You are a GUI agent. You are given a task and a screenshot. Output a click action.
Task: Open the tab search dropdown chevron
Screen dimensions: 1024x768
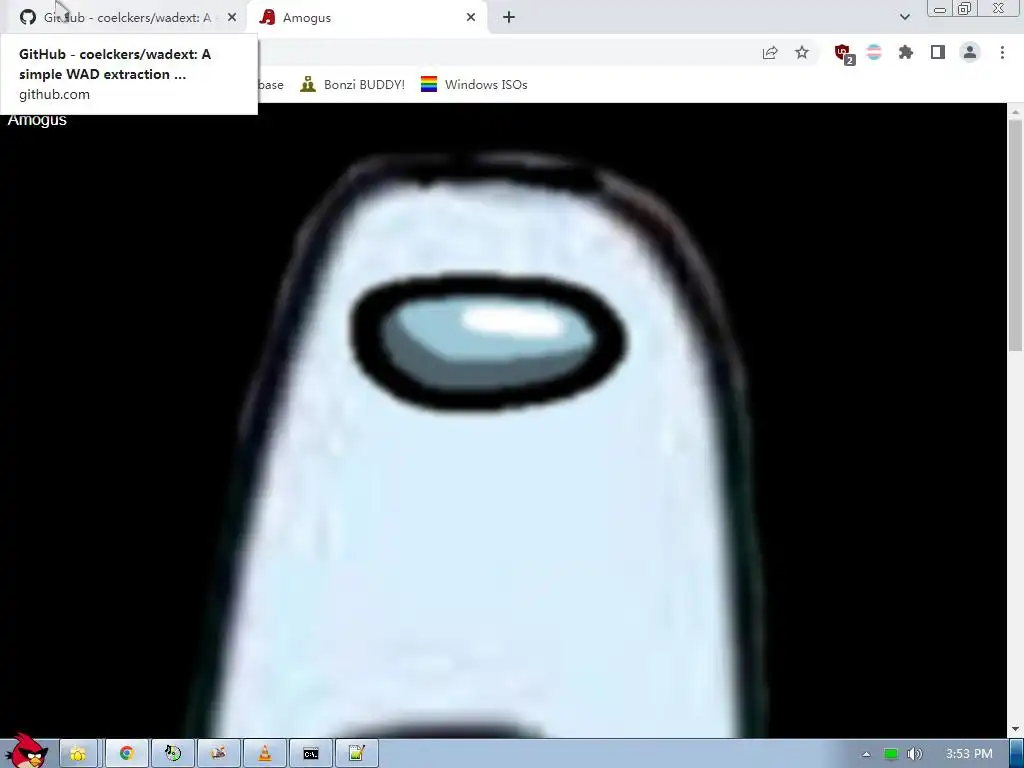tap(904, 17)
